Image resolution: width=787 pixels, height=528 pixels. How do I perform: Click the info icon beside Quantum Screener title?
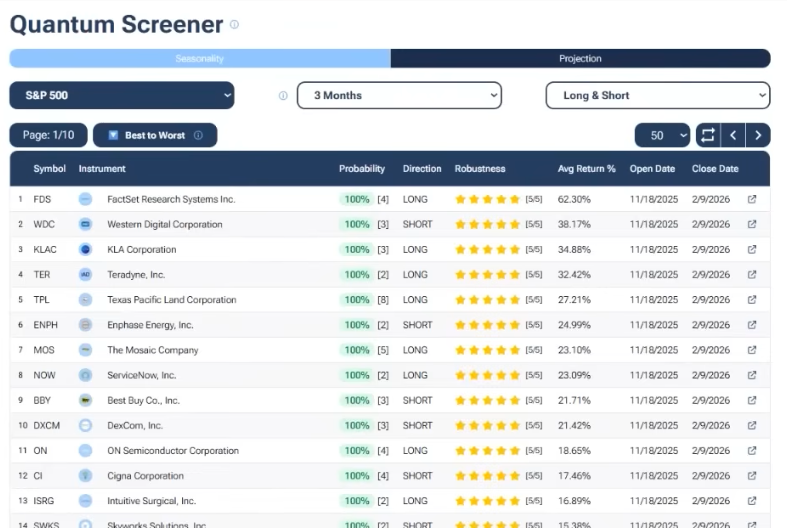tap(234, 25)
